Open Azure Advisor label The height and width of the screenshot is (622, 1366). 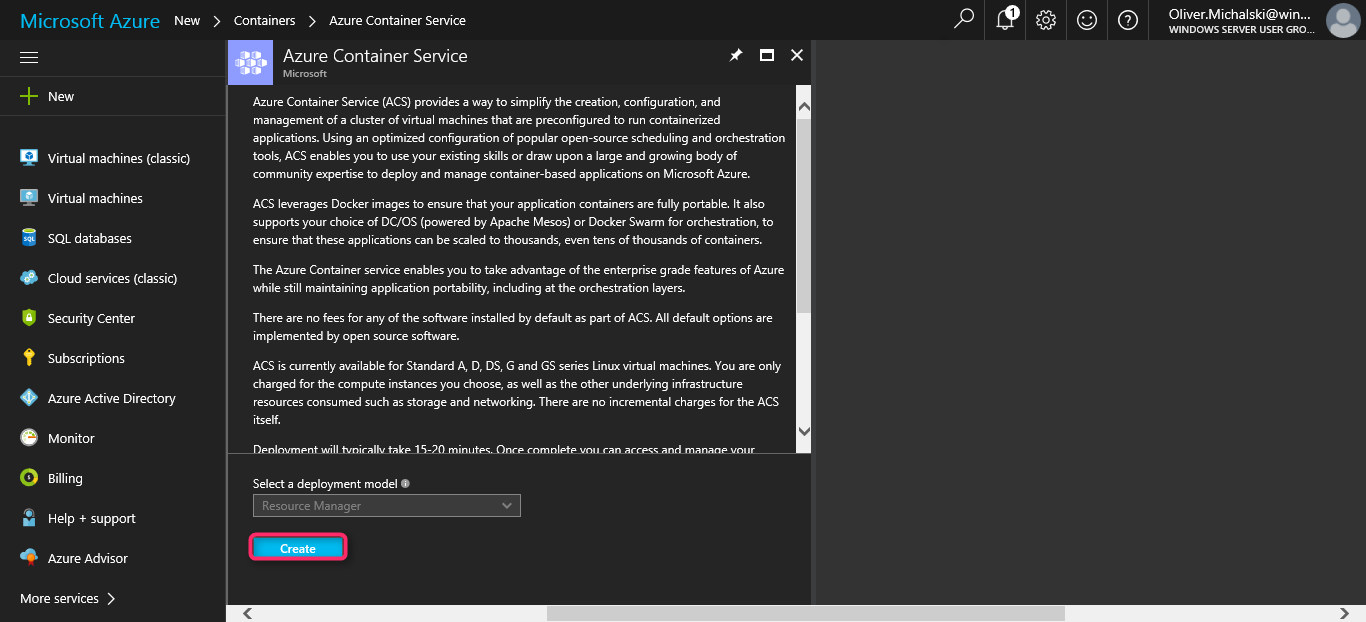pyautogui.click(x=88, y=558)
